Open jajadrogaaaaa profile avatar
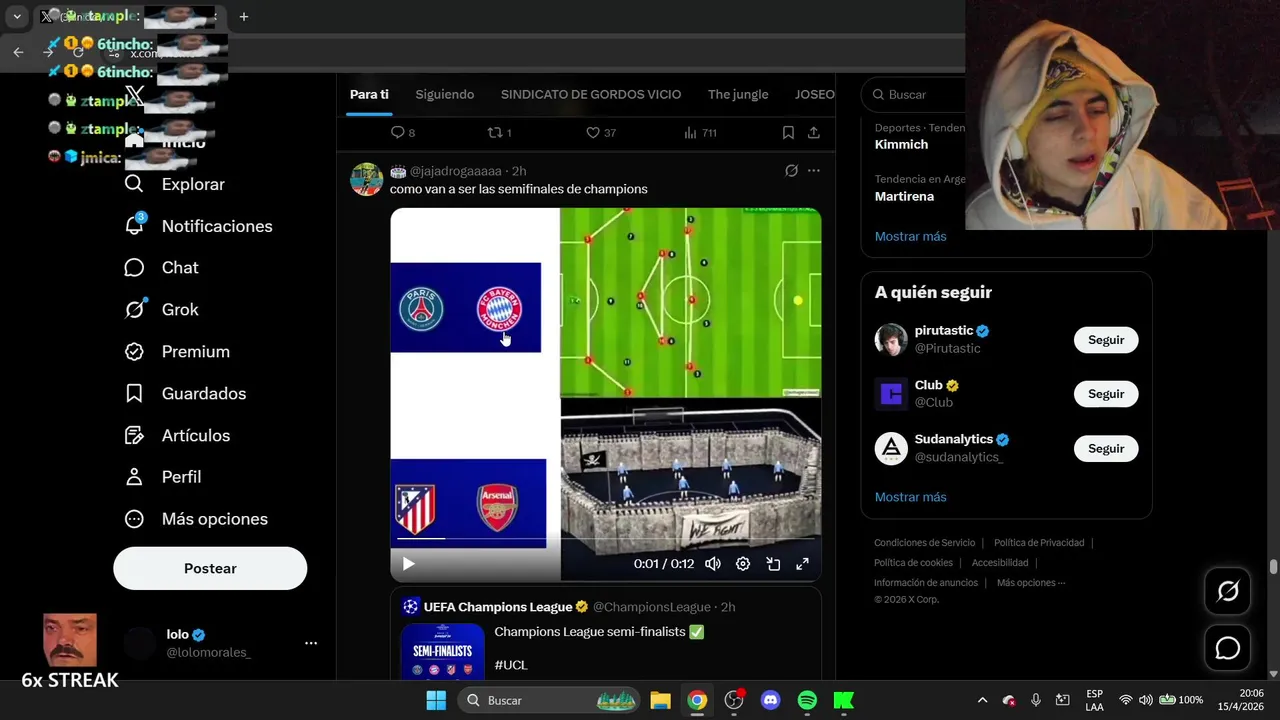 coord(367,179)
